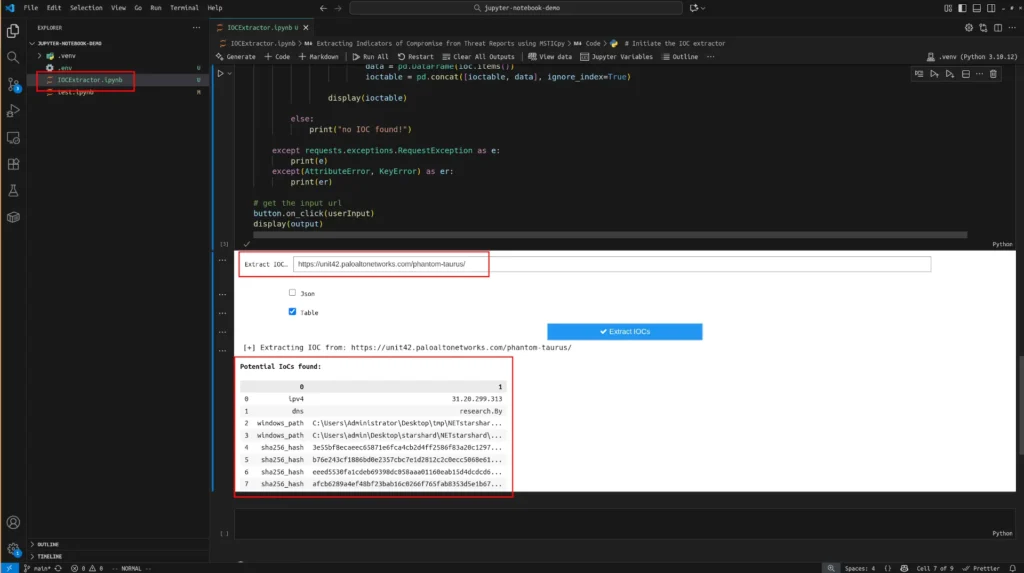Open the Selection menu

[86, 8]
